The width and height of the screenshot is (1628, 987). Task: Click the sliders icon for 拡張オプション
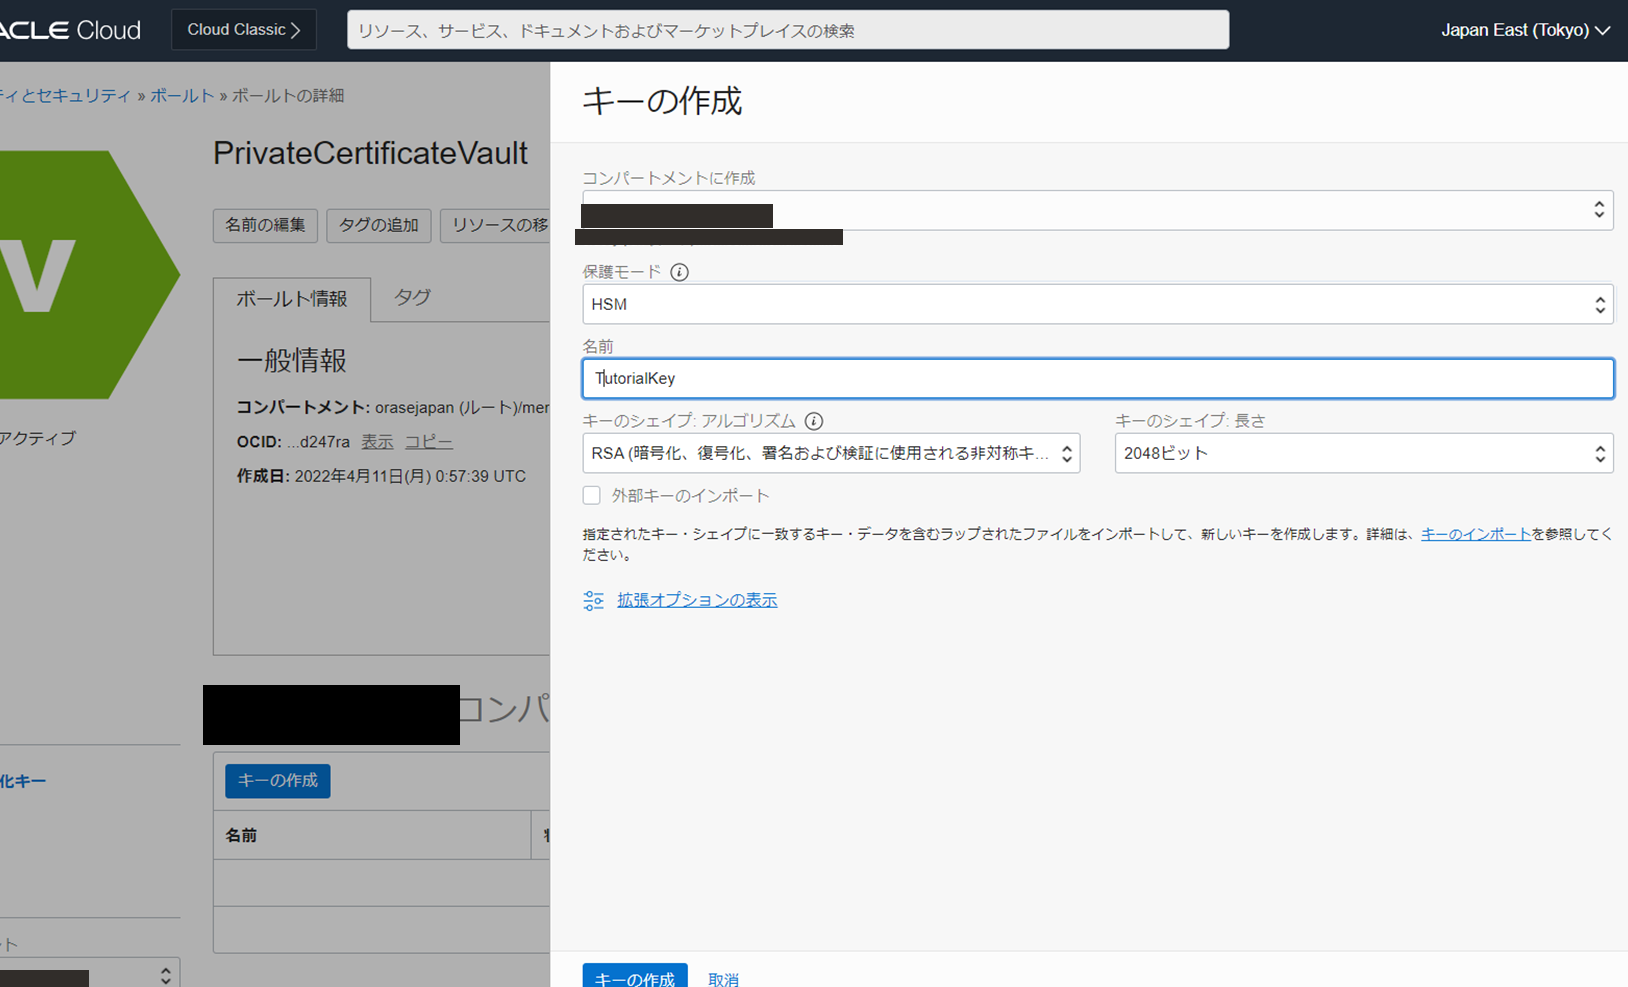pos(593,600)
